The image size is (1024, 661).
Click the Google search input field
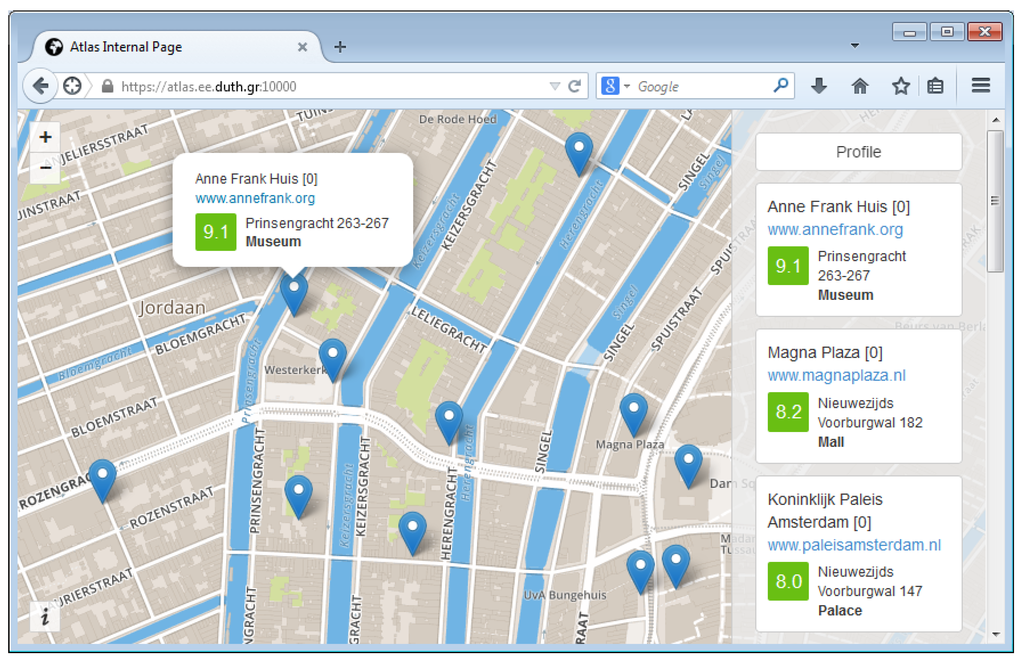click(x=700, y=87)
